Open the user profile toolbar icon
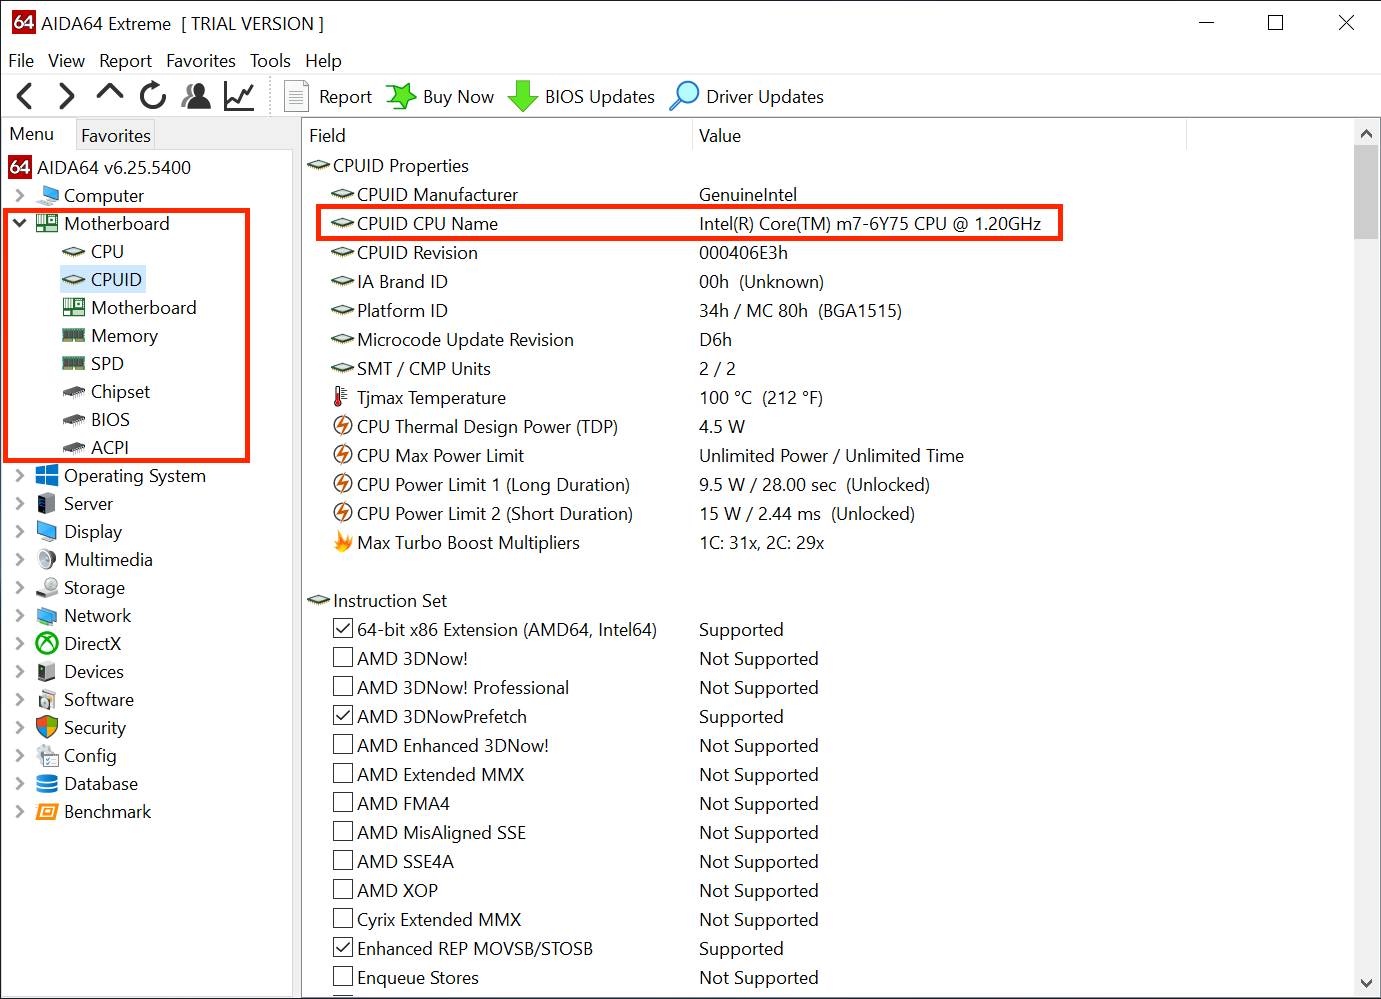 (196, 96)
